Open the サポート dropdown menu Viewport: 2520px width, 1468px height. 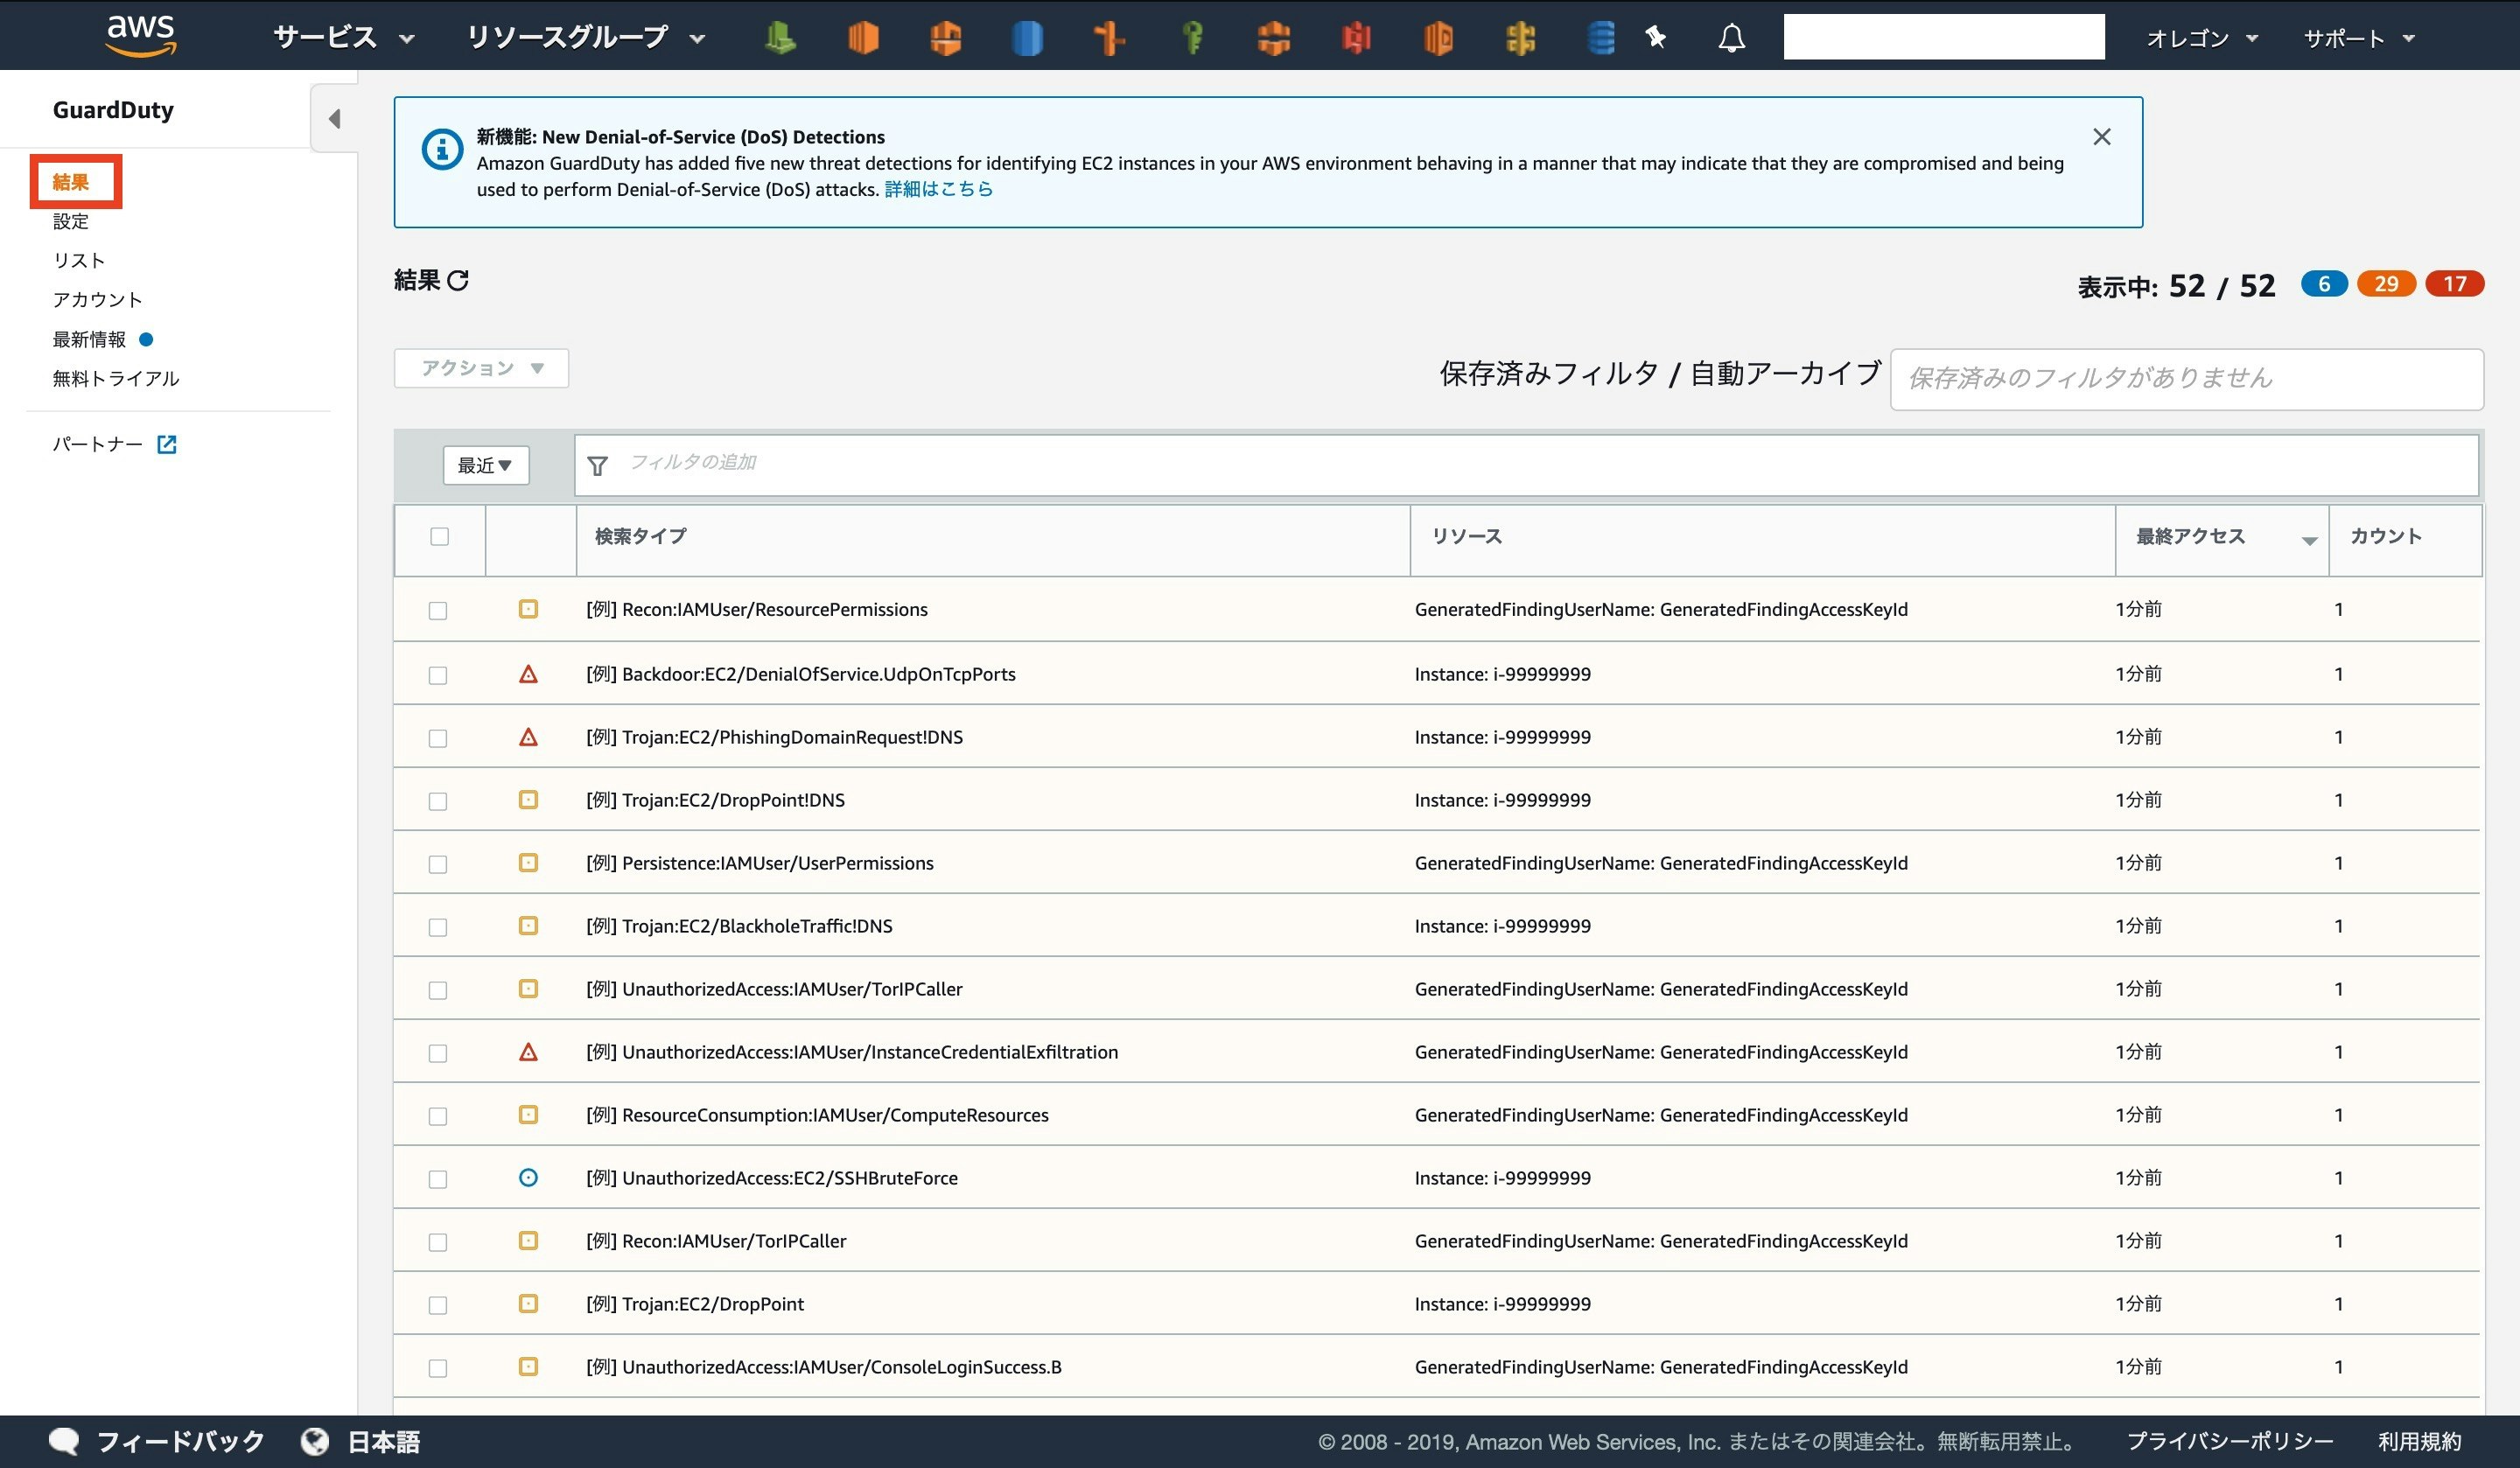pos(2359,38)
